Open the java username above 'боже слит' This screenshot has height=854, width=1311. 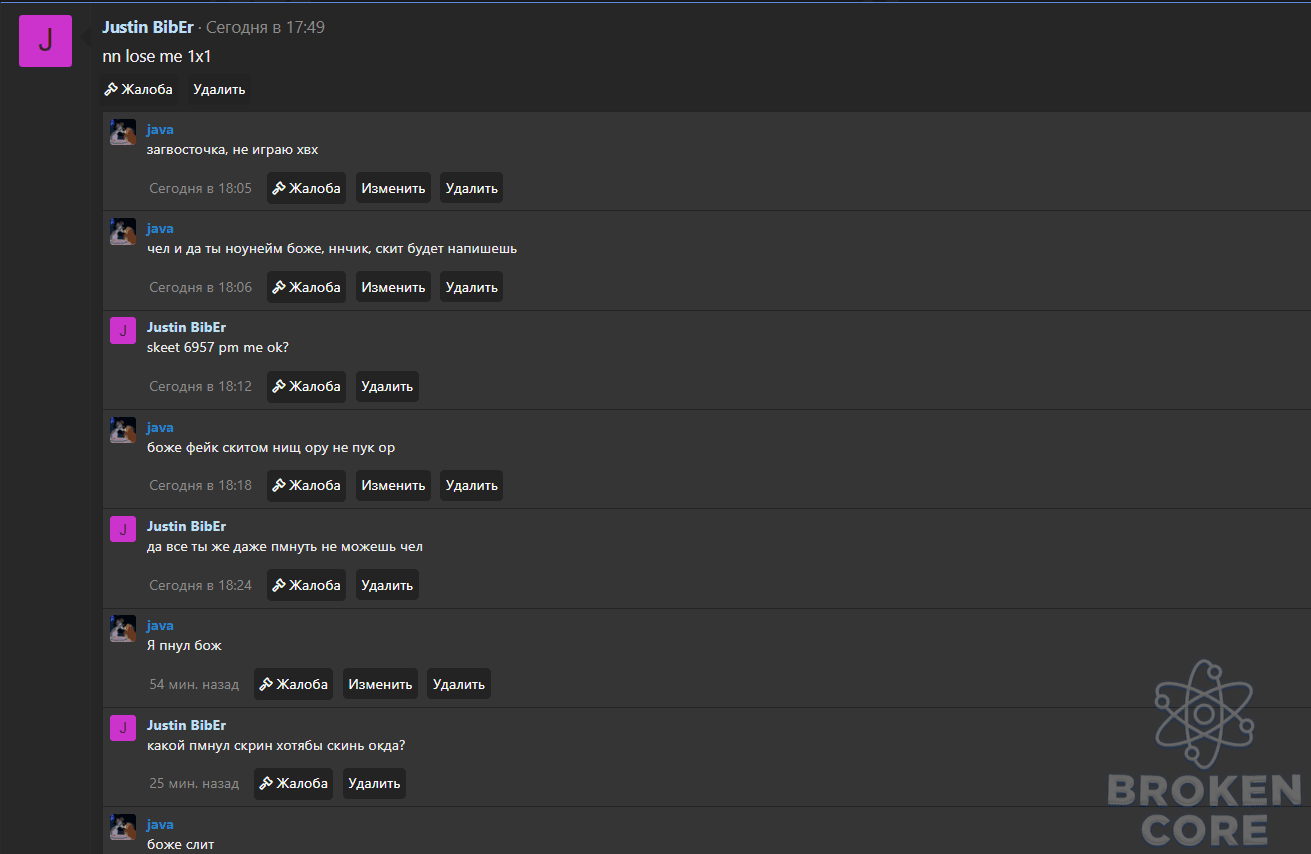pyautogui.click(x=160, y=824)
